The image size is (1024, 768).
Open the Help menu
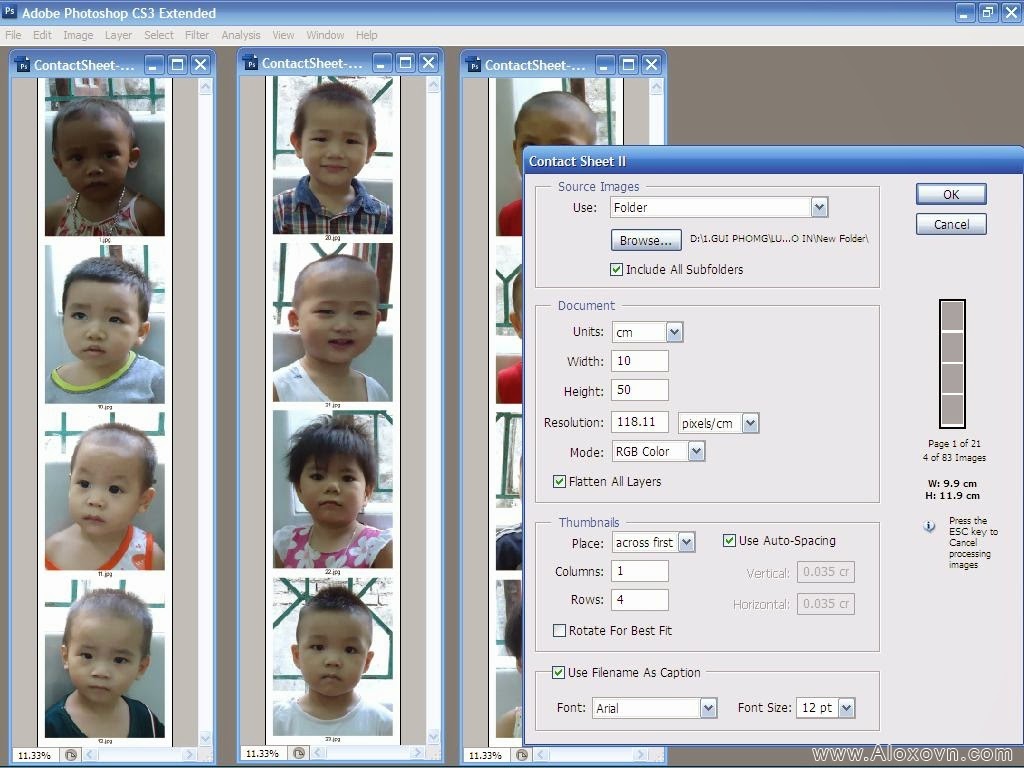point(366,35)
